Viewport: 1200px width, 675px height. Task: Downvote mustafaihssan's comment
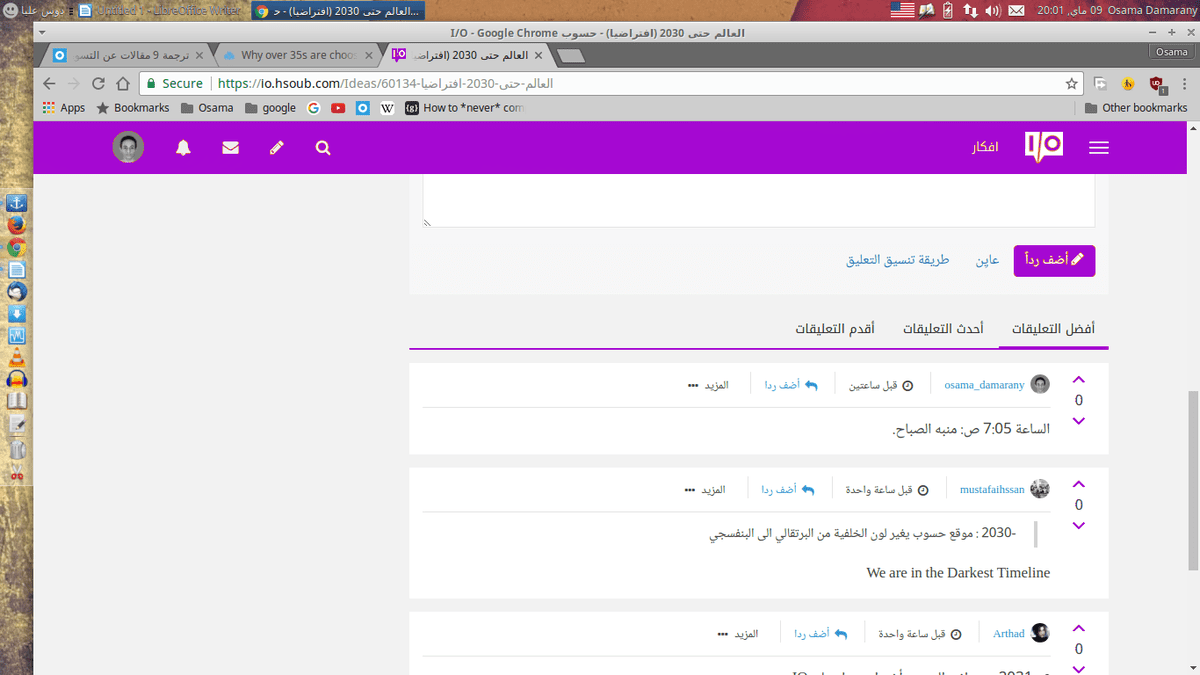coord(1078,526)
